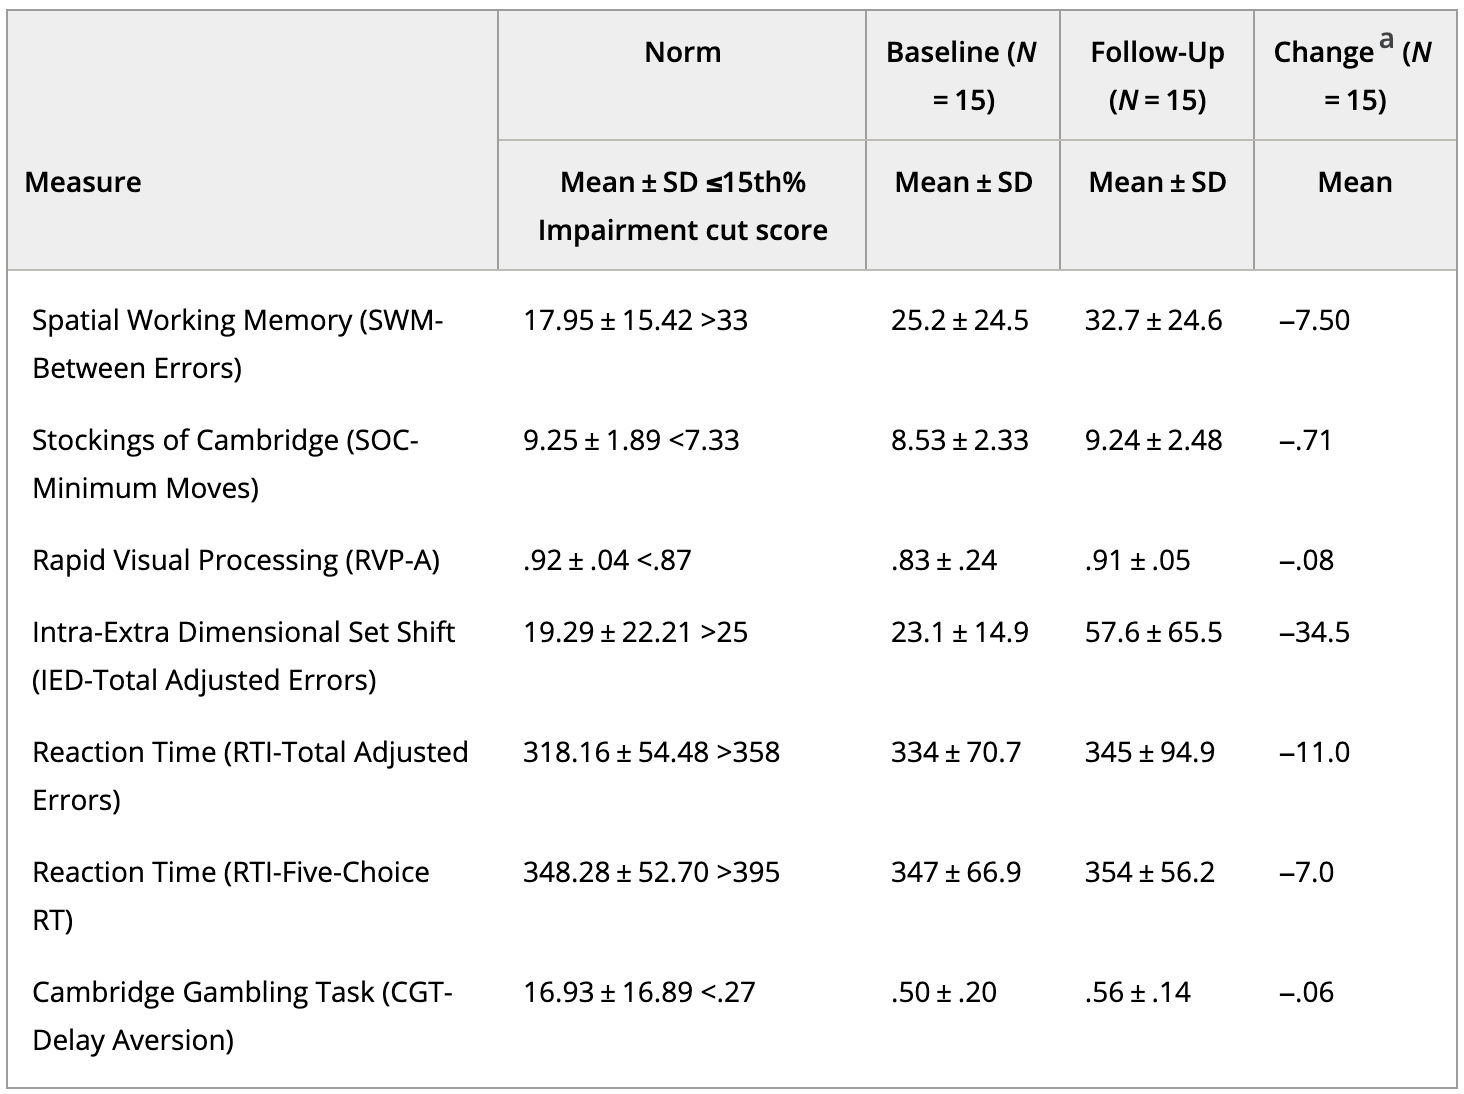
Task: Select the follow-up value .56 ± .14
Action: [1138, 992]
